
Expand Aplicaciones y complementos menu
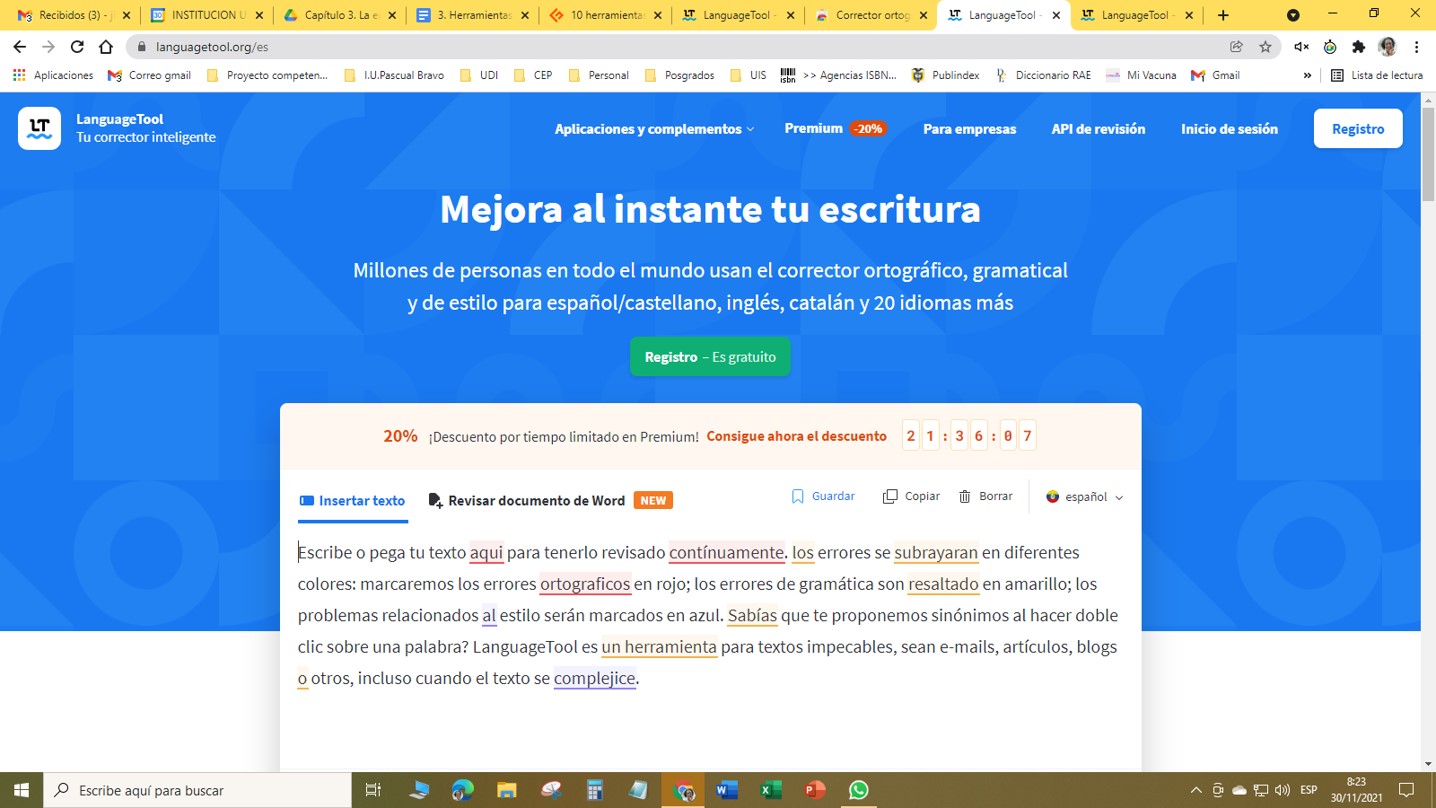point(654,129)
